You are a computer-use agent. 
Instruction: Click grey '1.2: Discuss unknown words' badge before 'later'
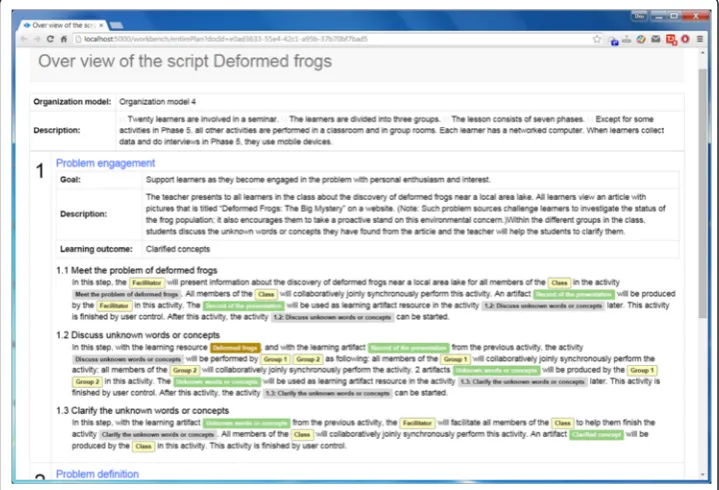pos(543,306)
